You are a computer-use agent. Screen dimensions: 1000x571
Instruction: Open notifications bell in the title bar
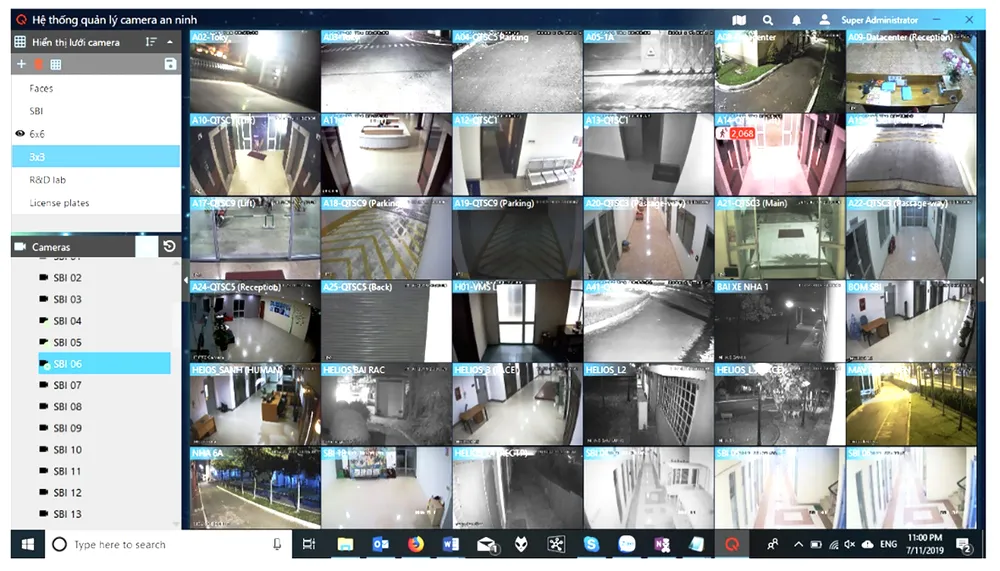(797, 20)
